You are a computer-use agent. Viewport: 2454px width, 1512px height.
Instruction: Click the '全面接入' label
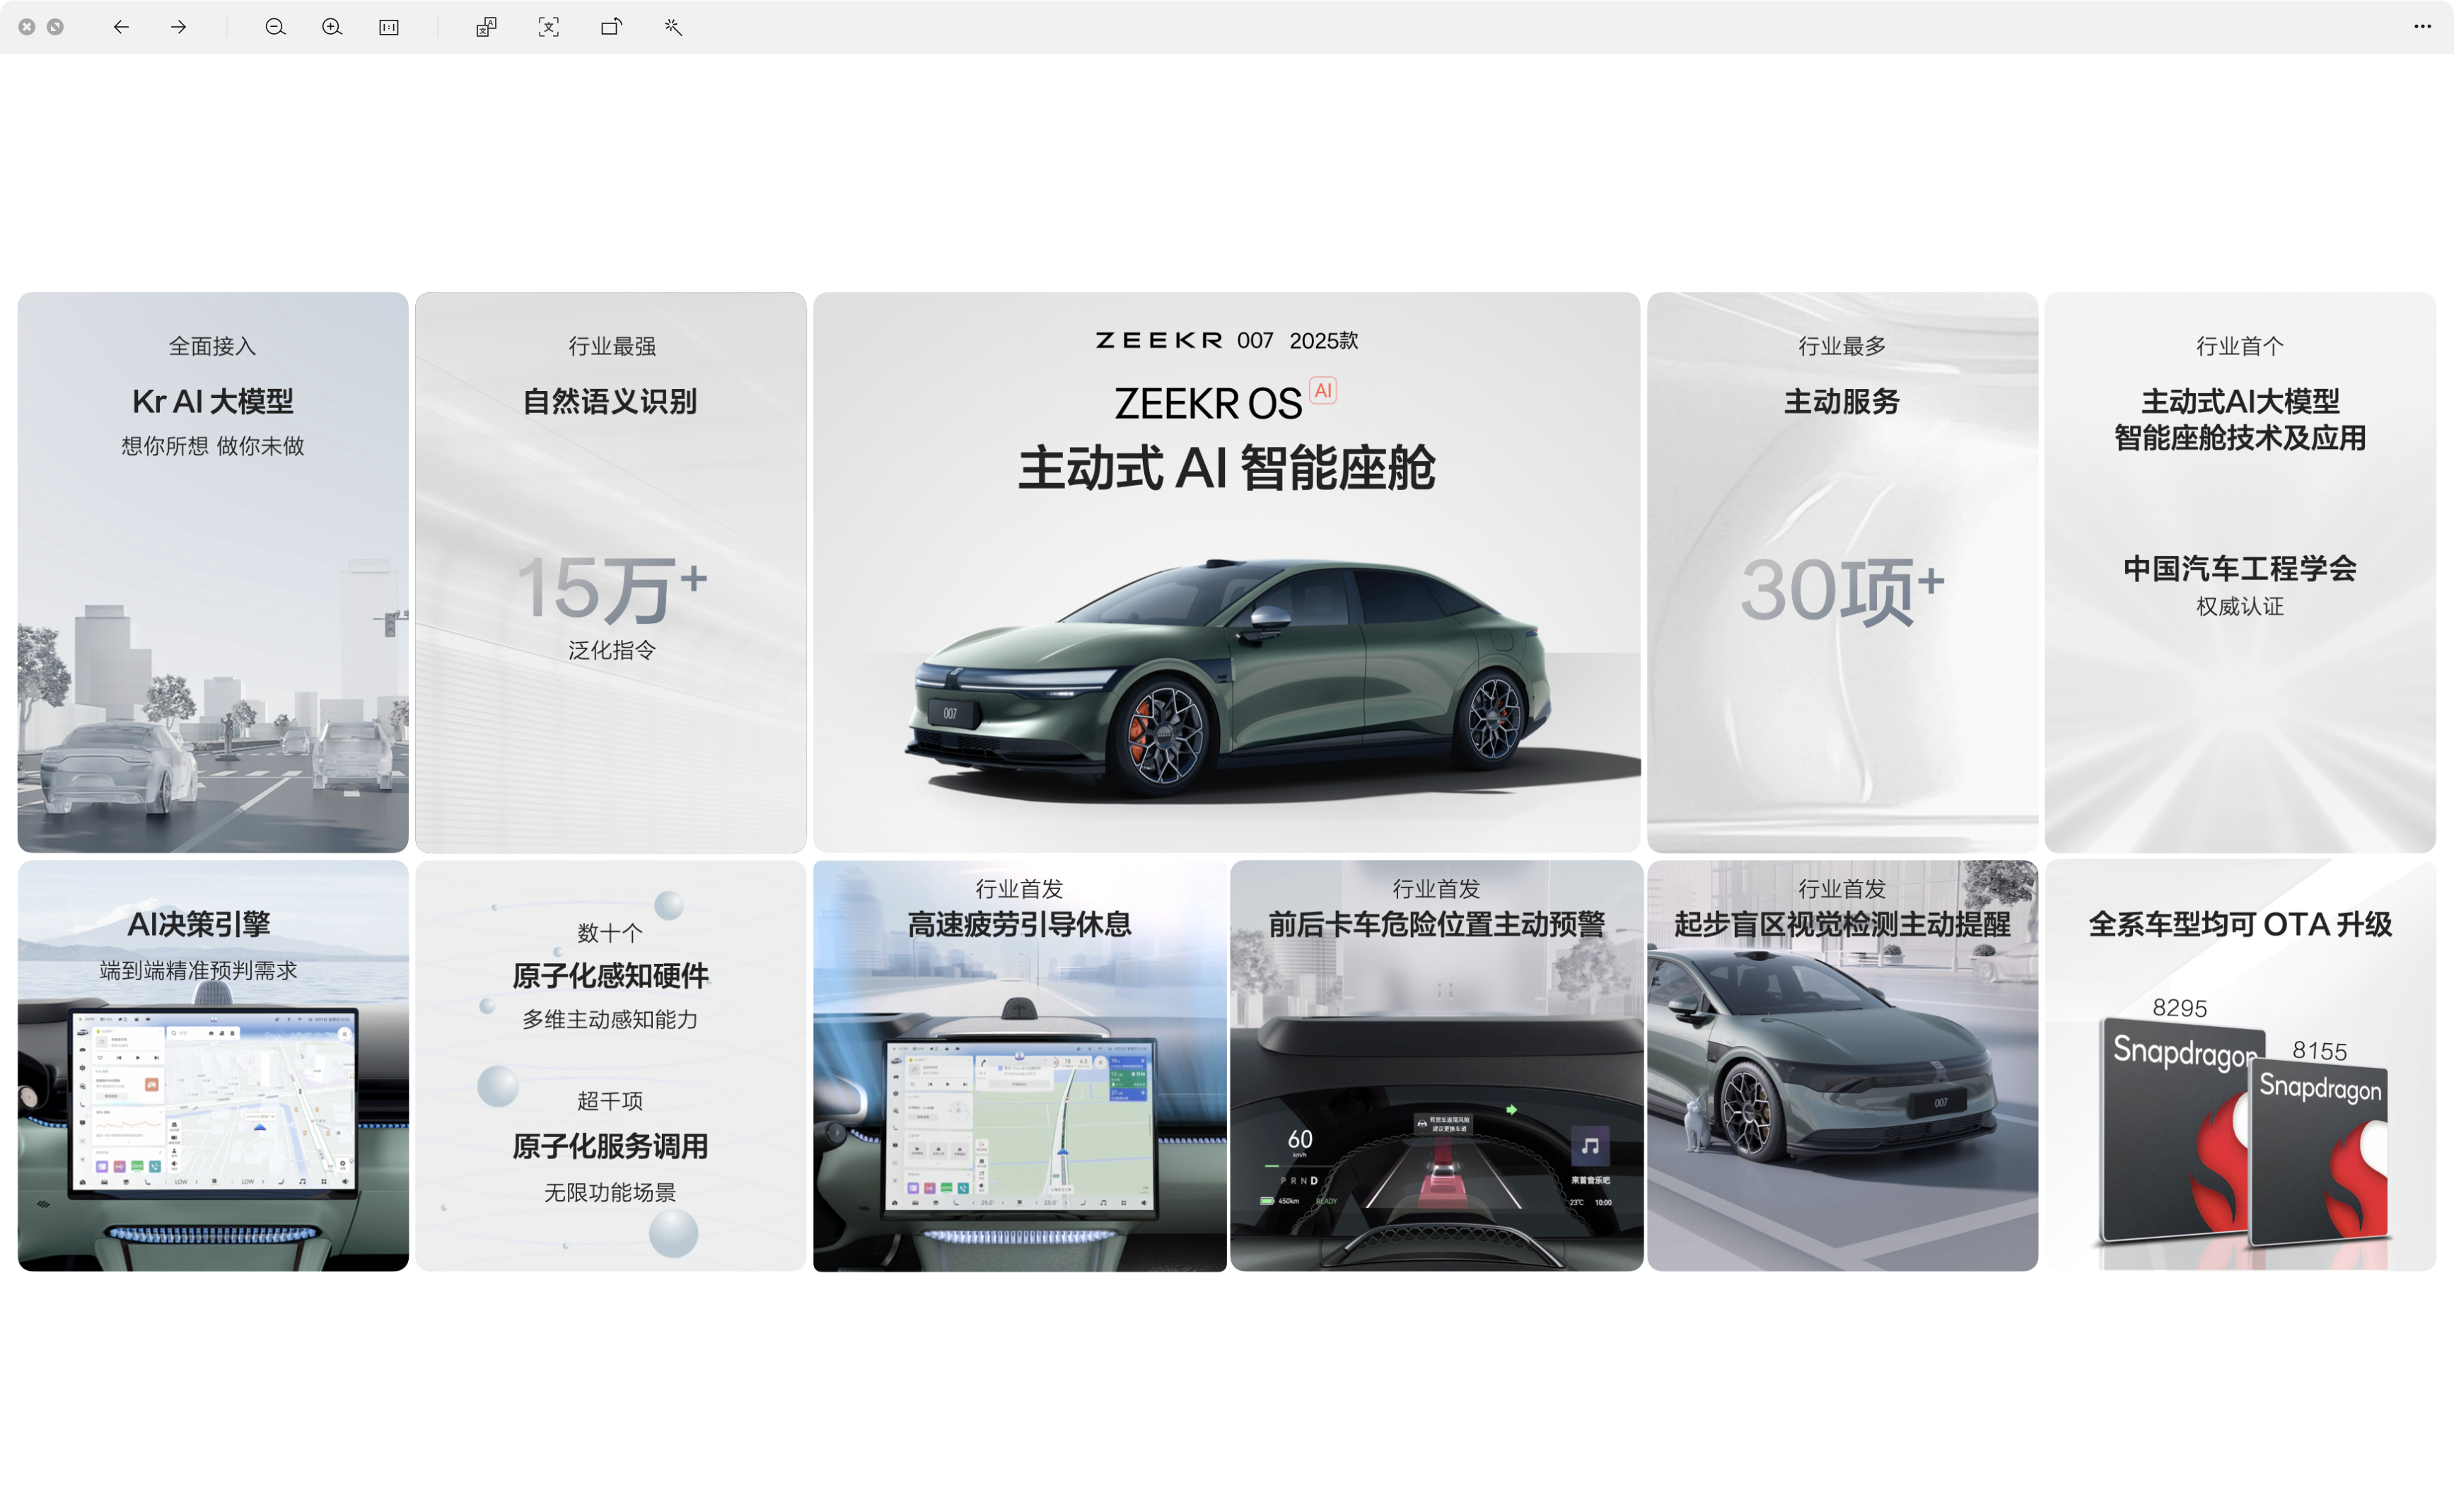pyautogui.click(x=212, y=347)
